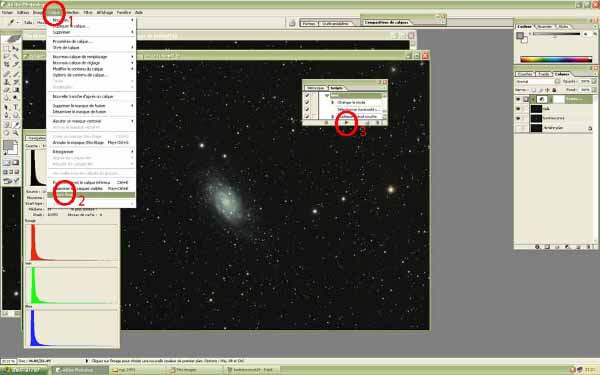Image resolution: width=600 pixels, height=375 pixels.
Task: Select the Zoom magnifier tool
Action: click(16, 132)
